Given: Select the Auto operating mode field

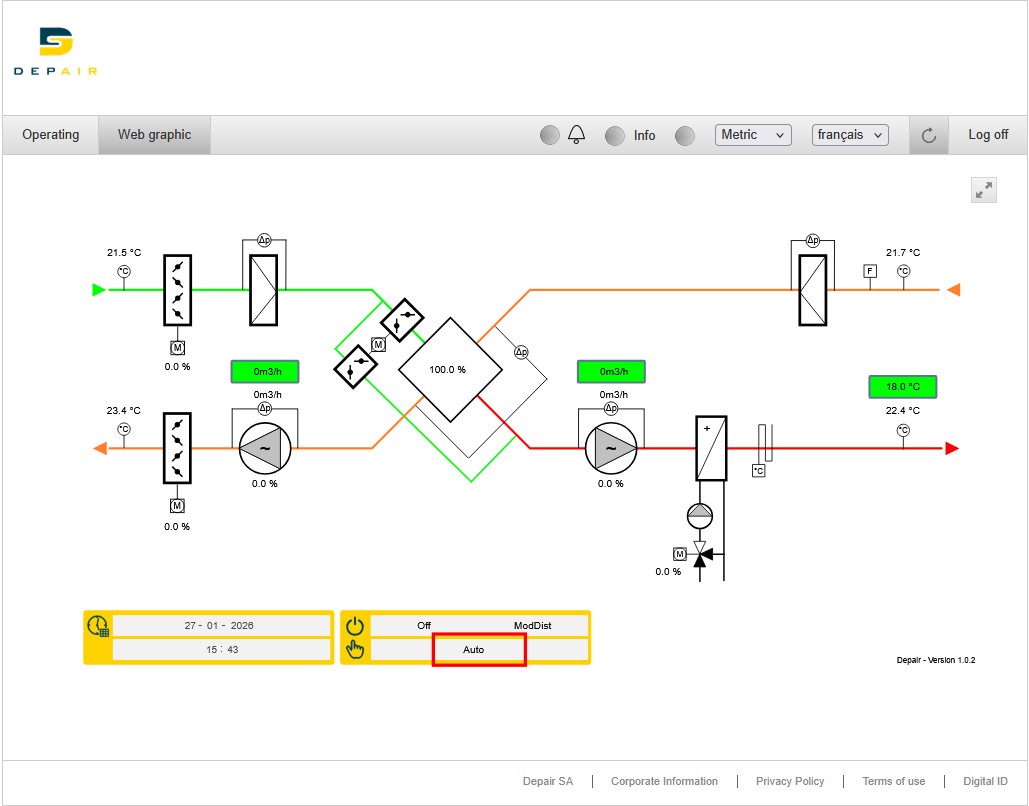Looking at the screenshot, I should coord(479,650).
